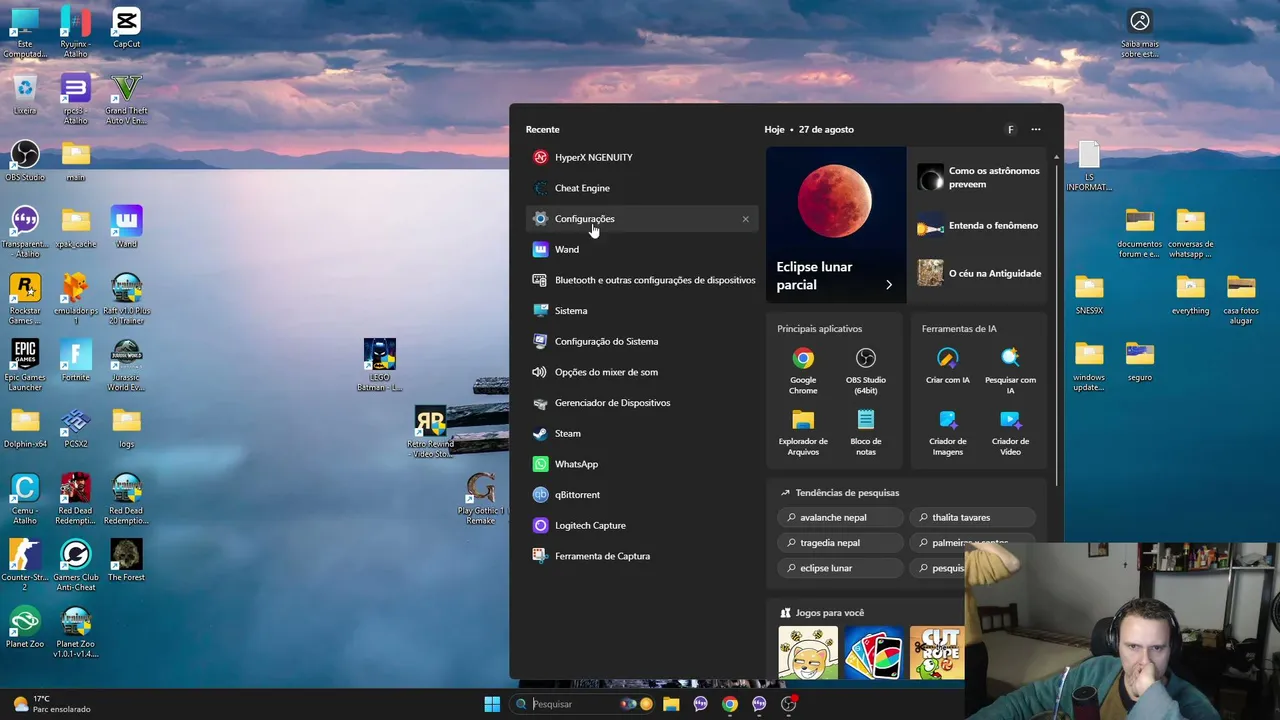Screen dimensions: 1280x720
Task: Select Sistema in the recent list
Action: click(642, 311)
